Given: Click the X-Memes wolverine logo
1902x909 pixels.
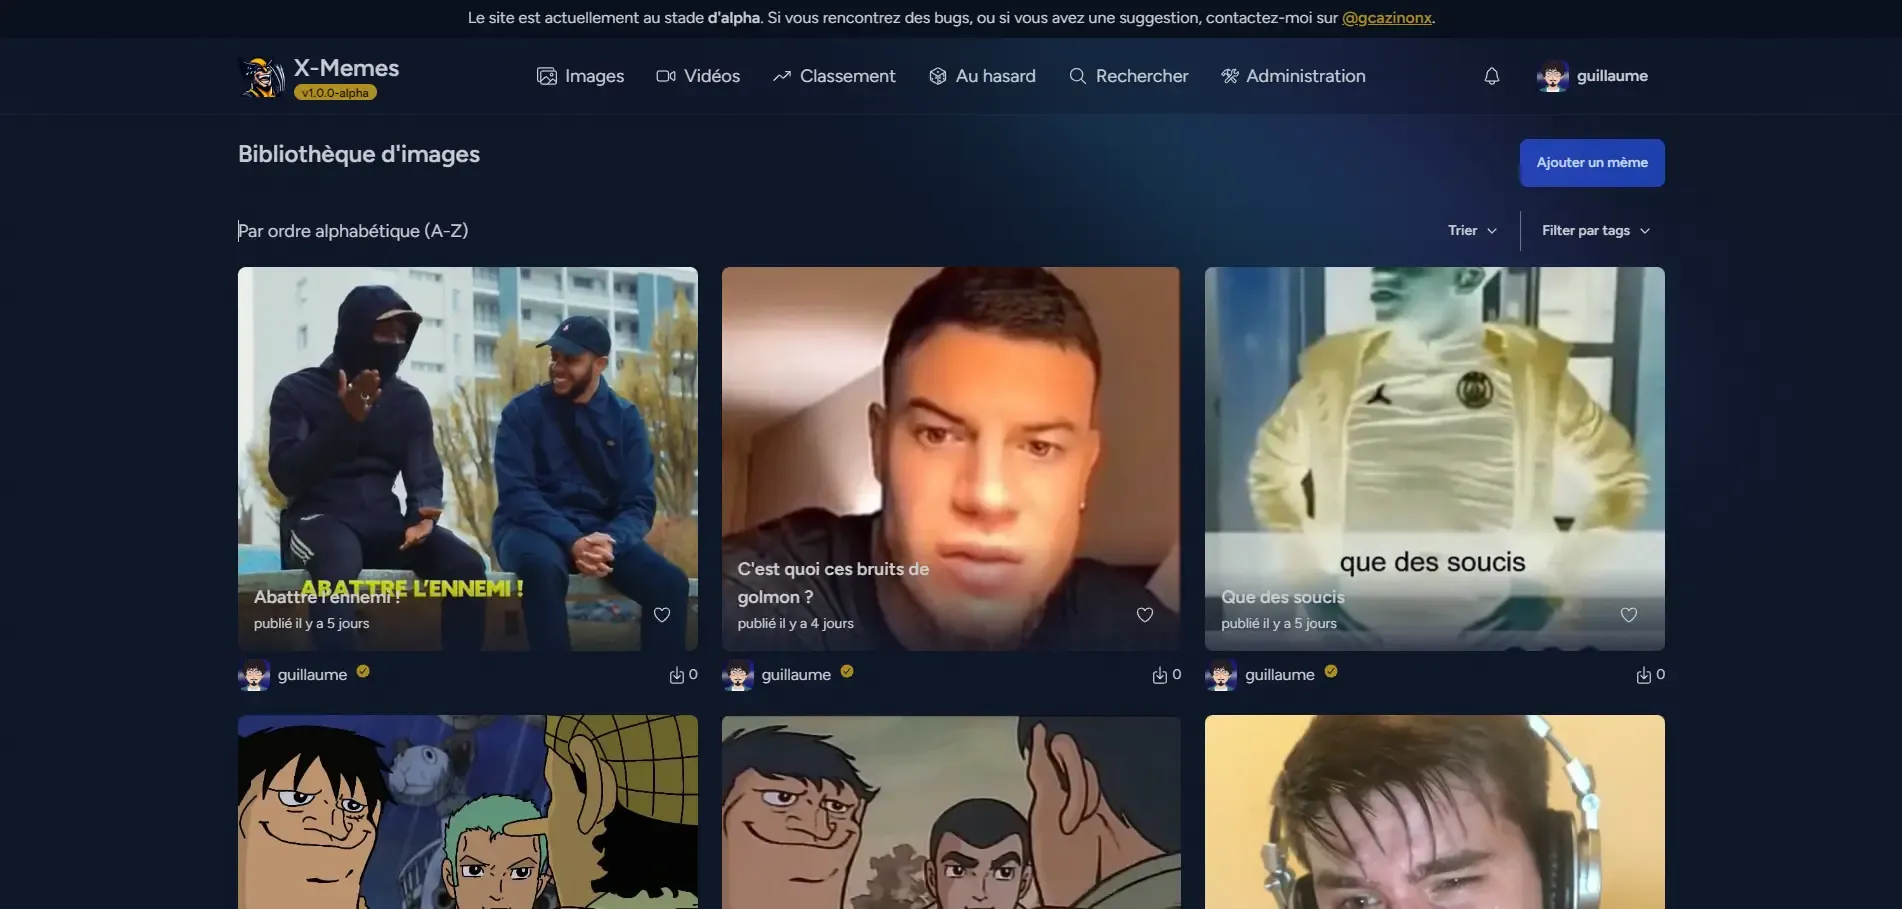Looking at the screenshot, I should (260, 75).
